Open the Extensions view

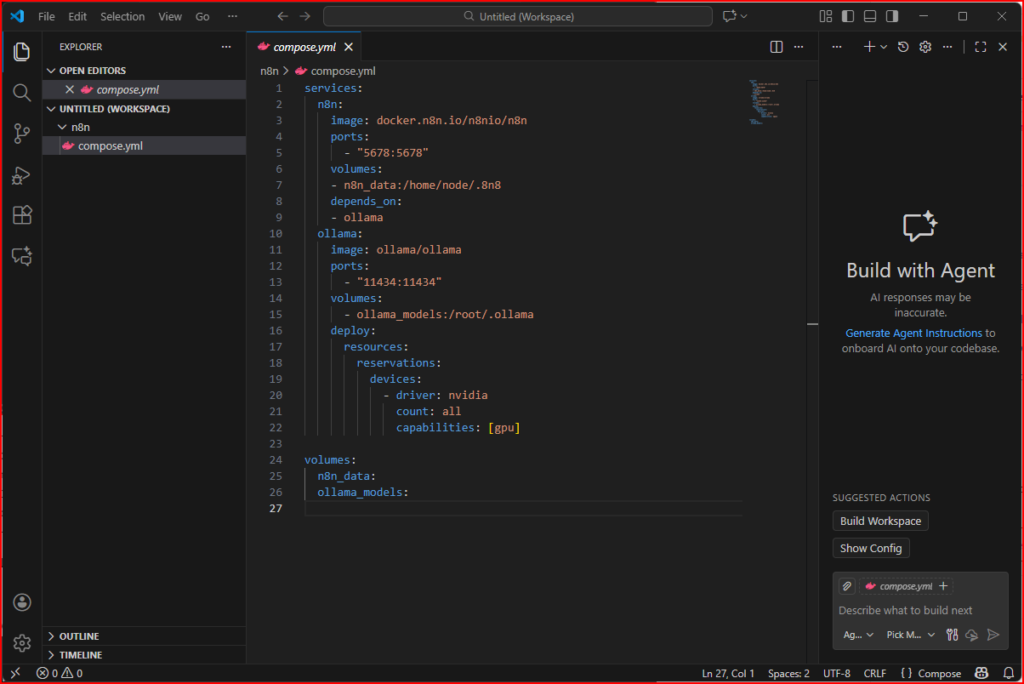[x=21, y=215]
